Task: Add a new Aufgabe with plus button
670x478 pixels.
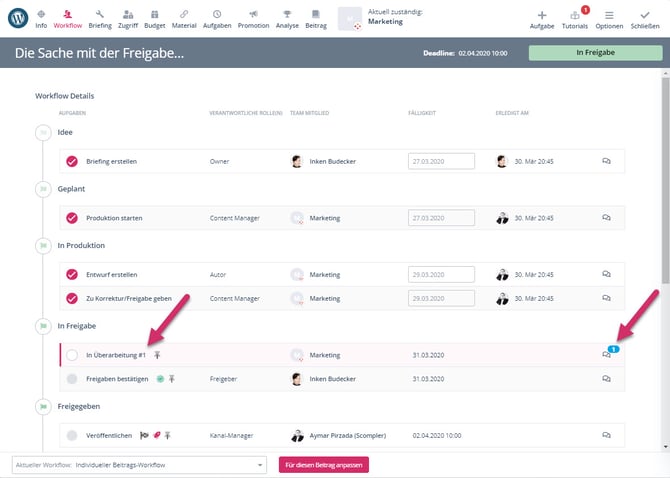Action: point(541,18)
